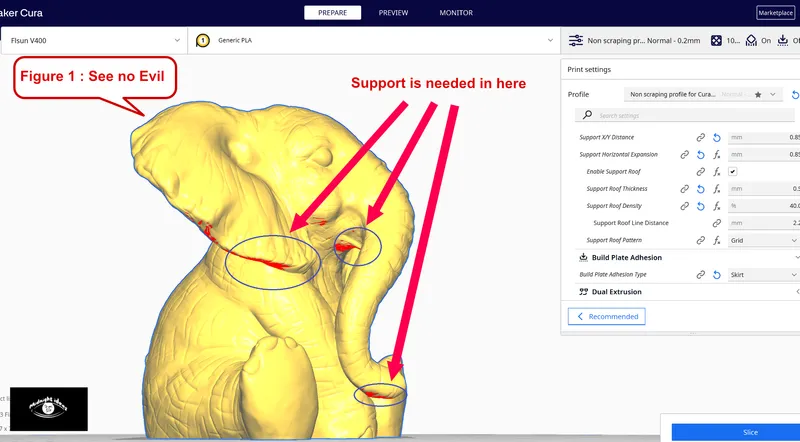Click formula icon for Enable Support Roof
This screenshot has height=442, width=800.
tap(717, 172)
